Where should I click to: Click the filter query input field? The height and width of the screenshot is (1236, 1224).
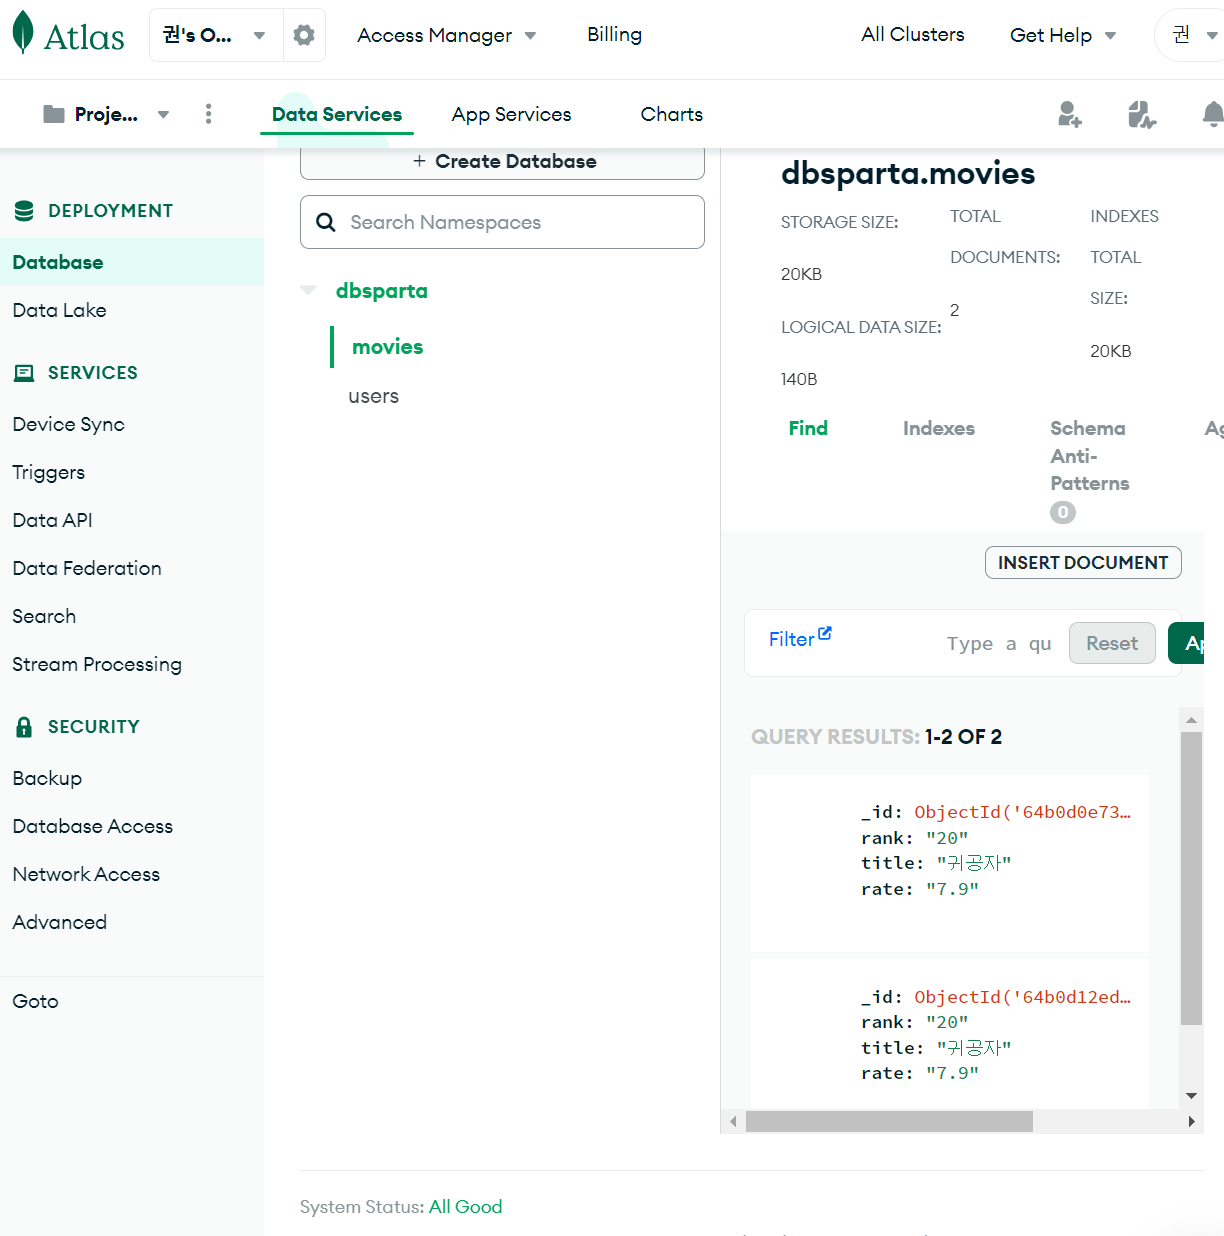click(1000, 643)
